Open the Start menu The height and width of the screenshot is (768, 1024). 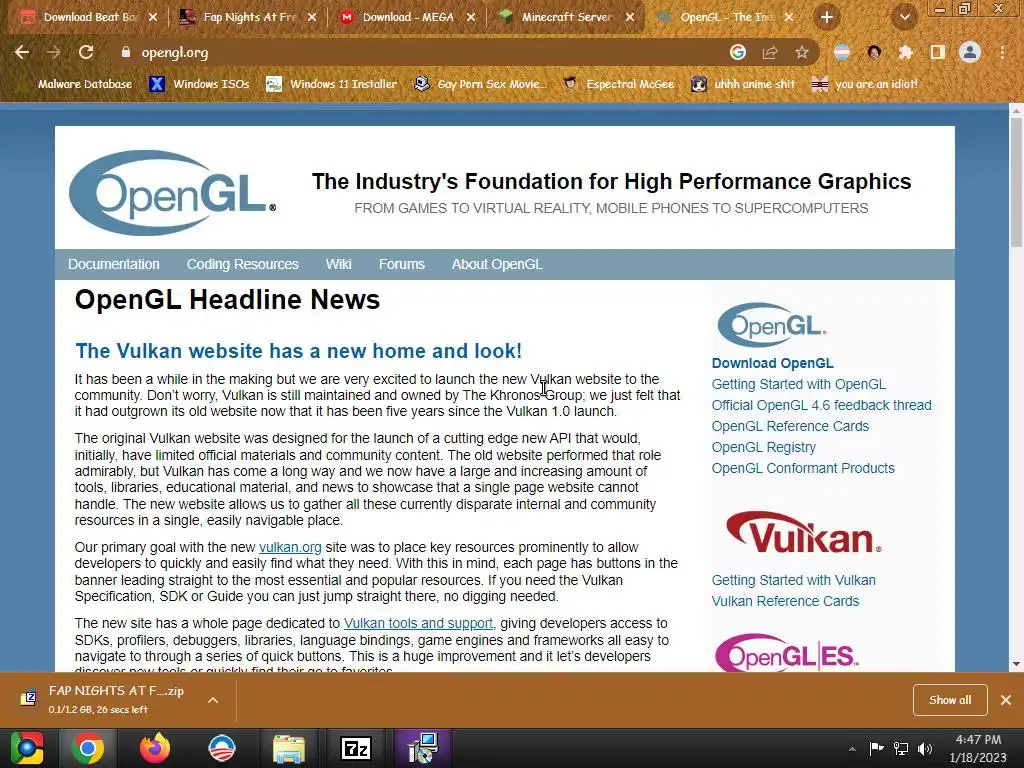click(x=27, y=748)
